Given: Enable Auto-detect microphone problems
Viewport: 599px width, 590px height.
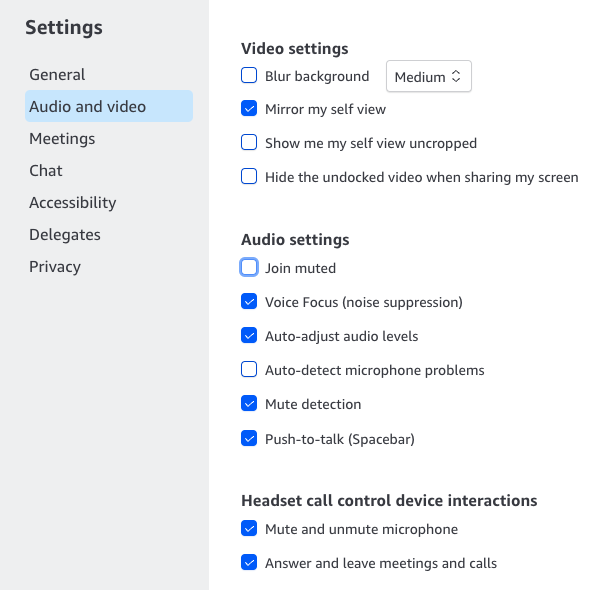Looking at the screenshot, I should (249, 369).
